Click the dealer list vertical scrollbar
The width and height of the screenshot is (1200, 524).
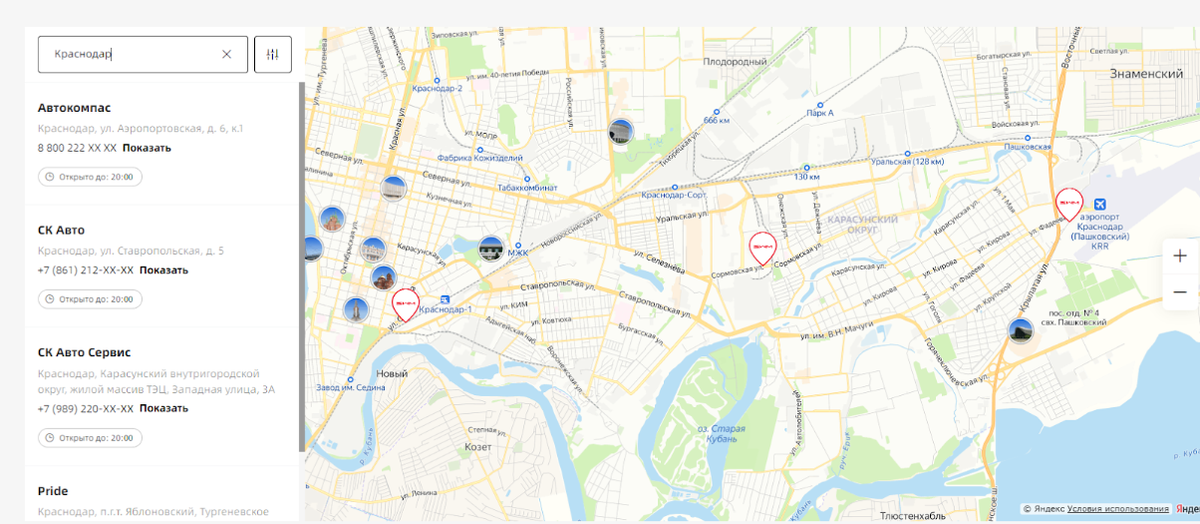(302, 267)
